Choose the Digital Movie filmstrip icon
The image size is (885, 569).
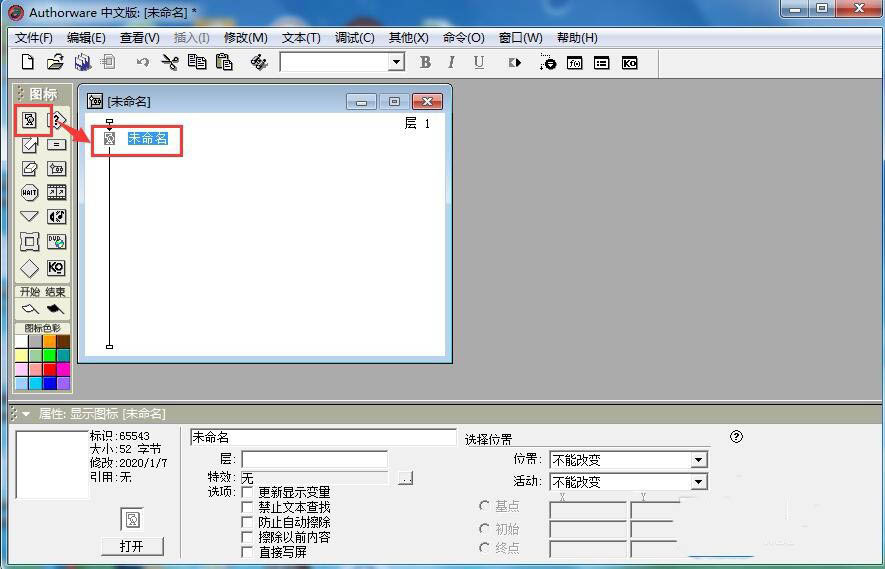(56, 192)
